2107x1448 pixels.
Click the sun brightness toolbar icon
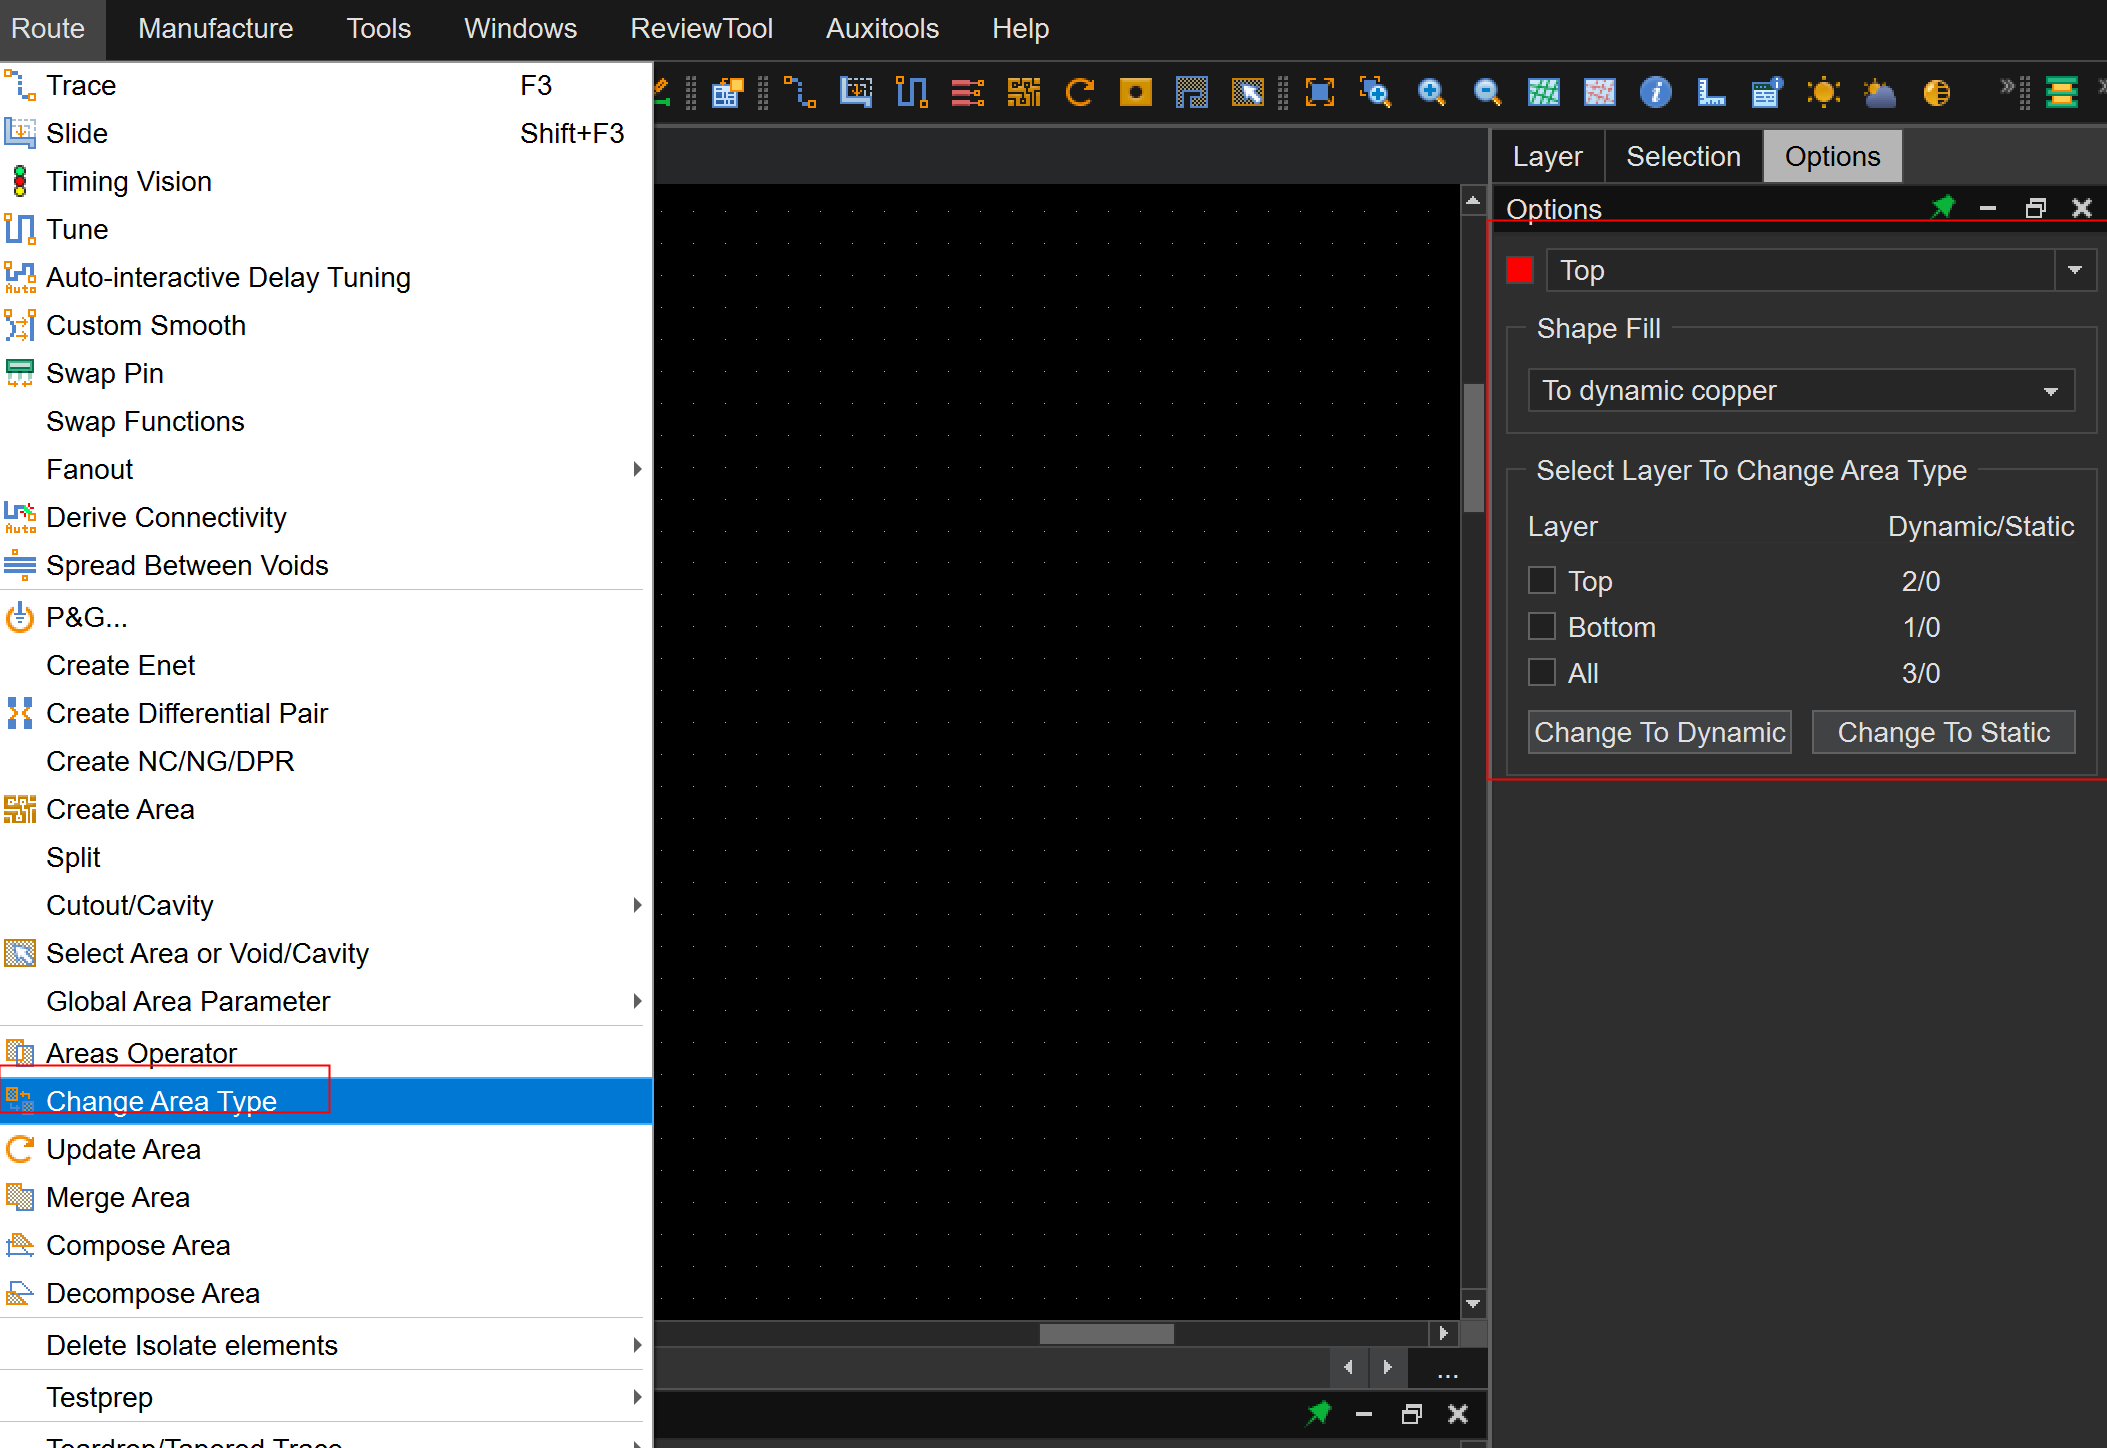coord(1823,93)
